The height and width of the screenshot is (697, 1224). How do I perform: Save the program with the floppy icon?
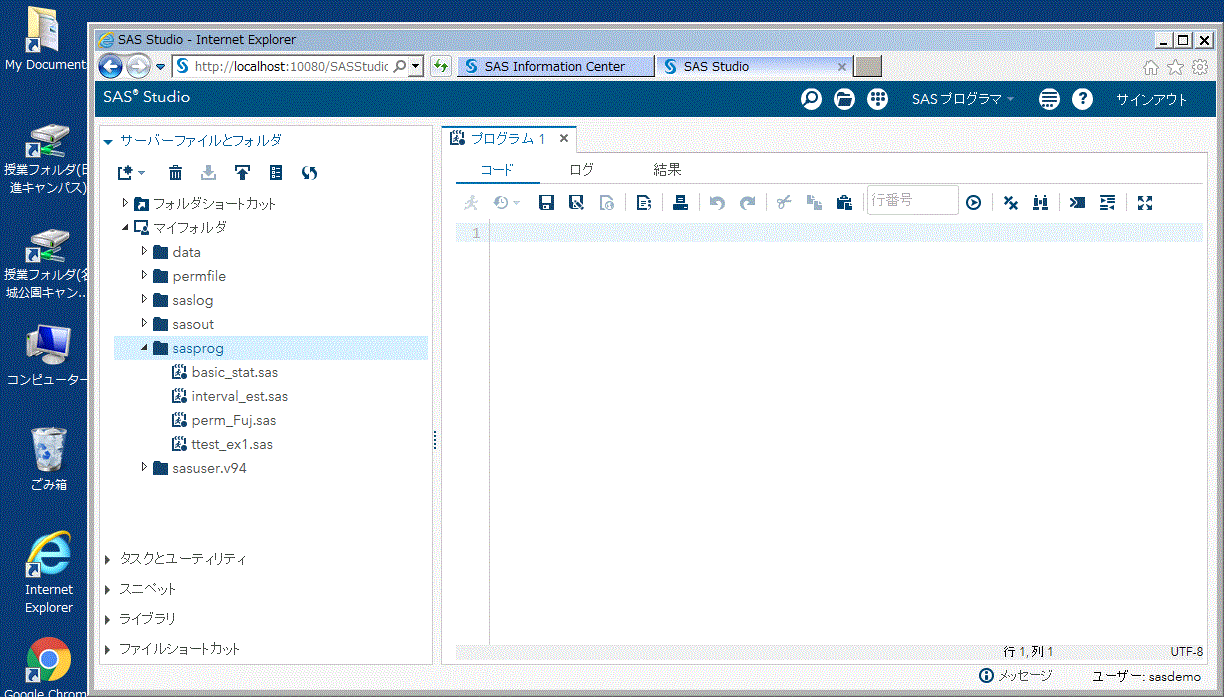546,202
